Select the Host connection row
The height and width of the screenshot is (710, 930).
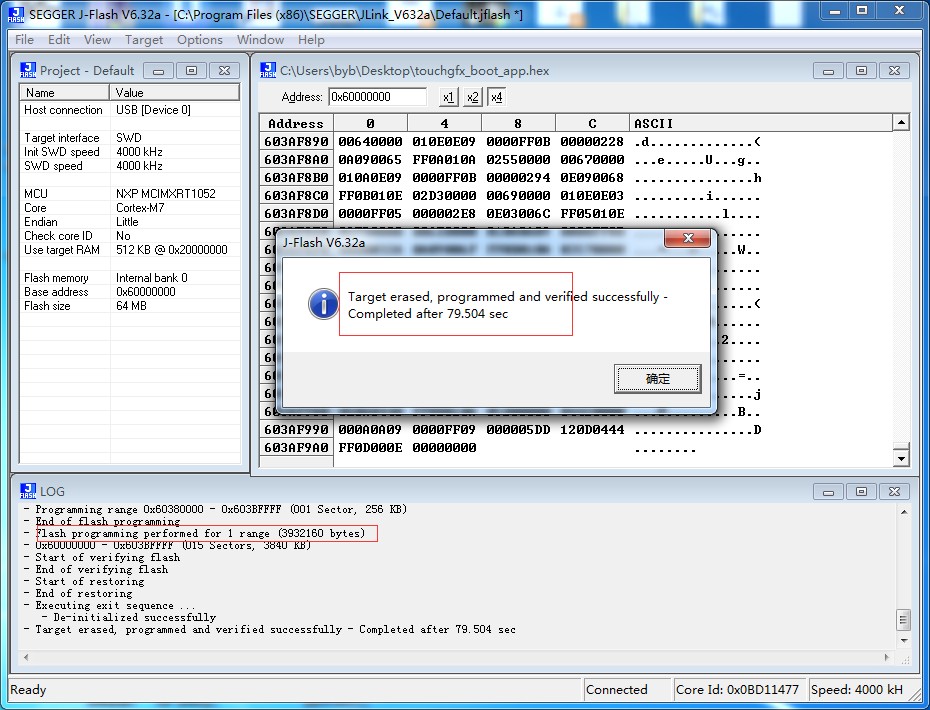pos(130,110)
